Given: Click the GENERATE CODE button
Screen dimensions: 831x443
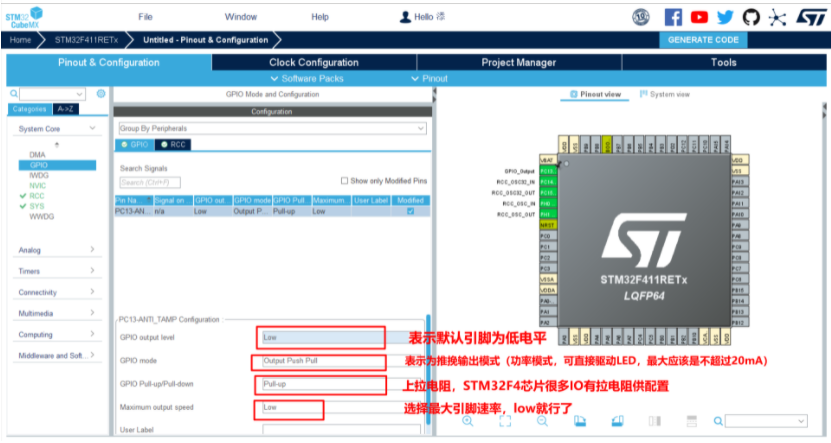Looking at the screenshot, I should click(703, 40).
